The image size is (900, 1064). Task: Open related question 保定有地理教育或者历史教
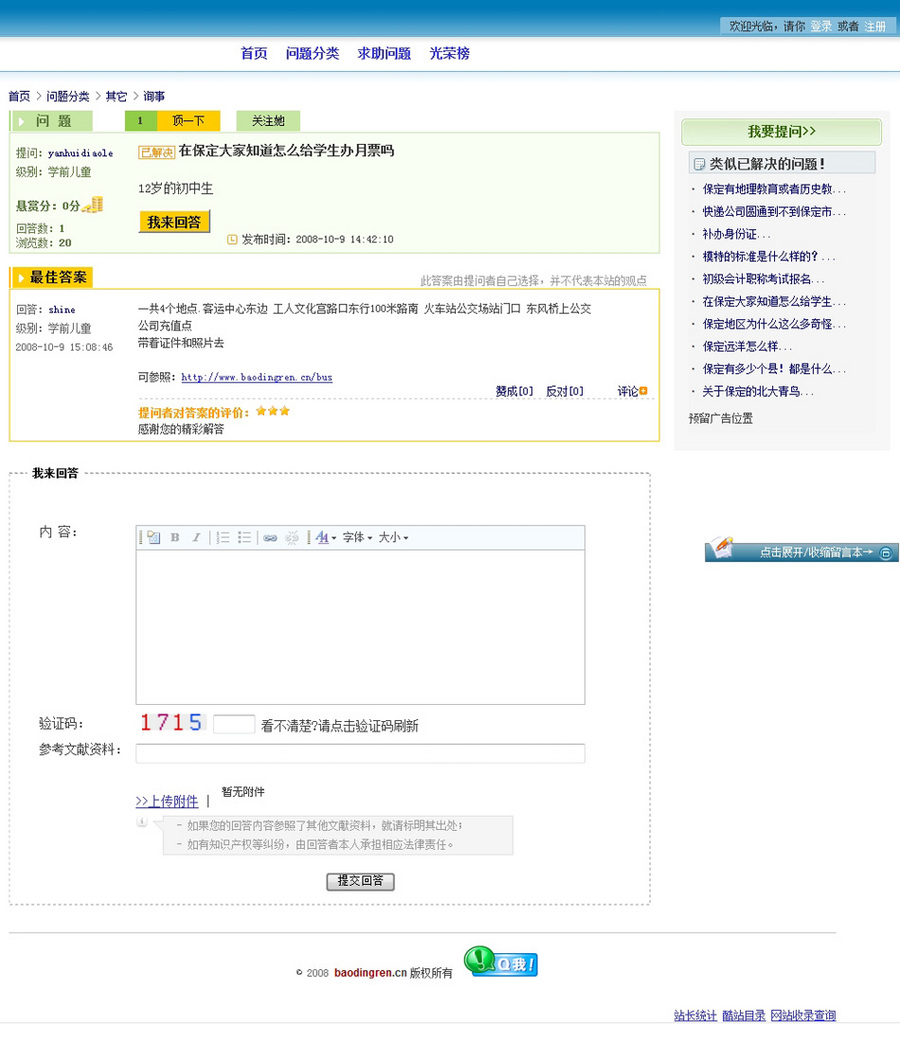coord(774,189)
